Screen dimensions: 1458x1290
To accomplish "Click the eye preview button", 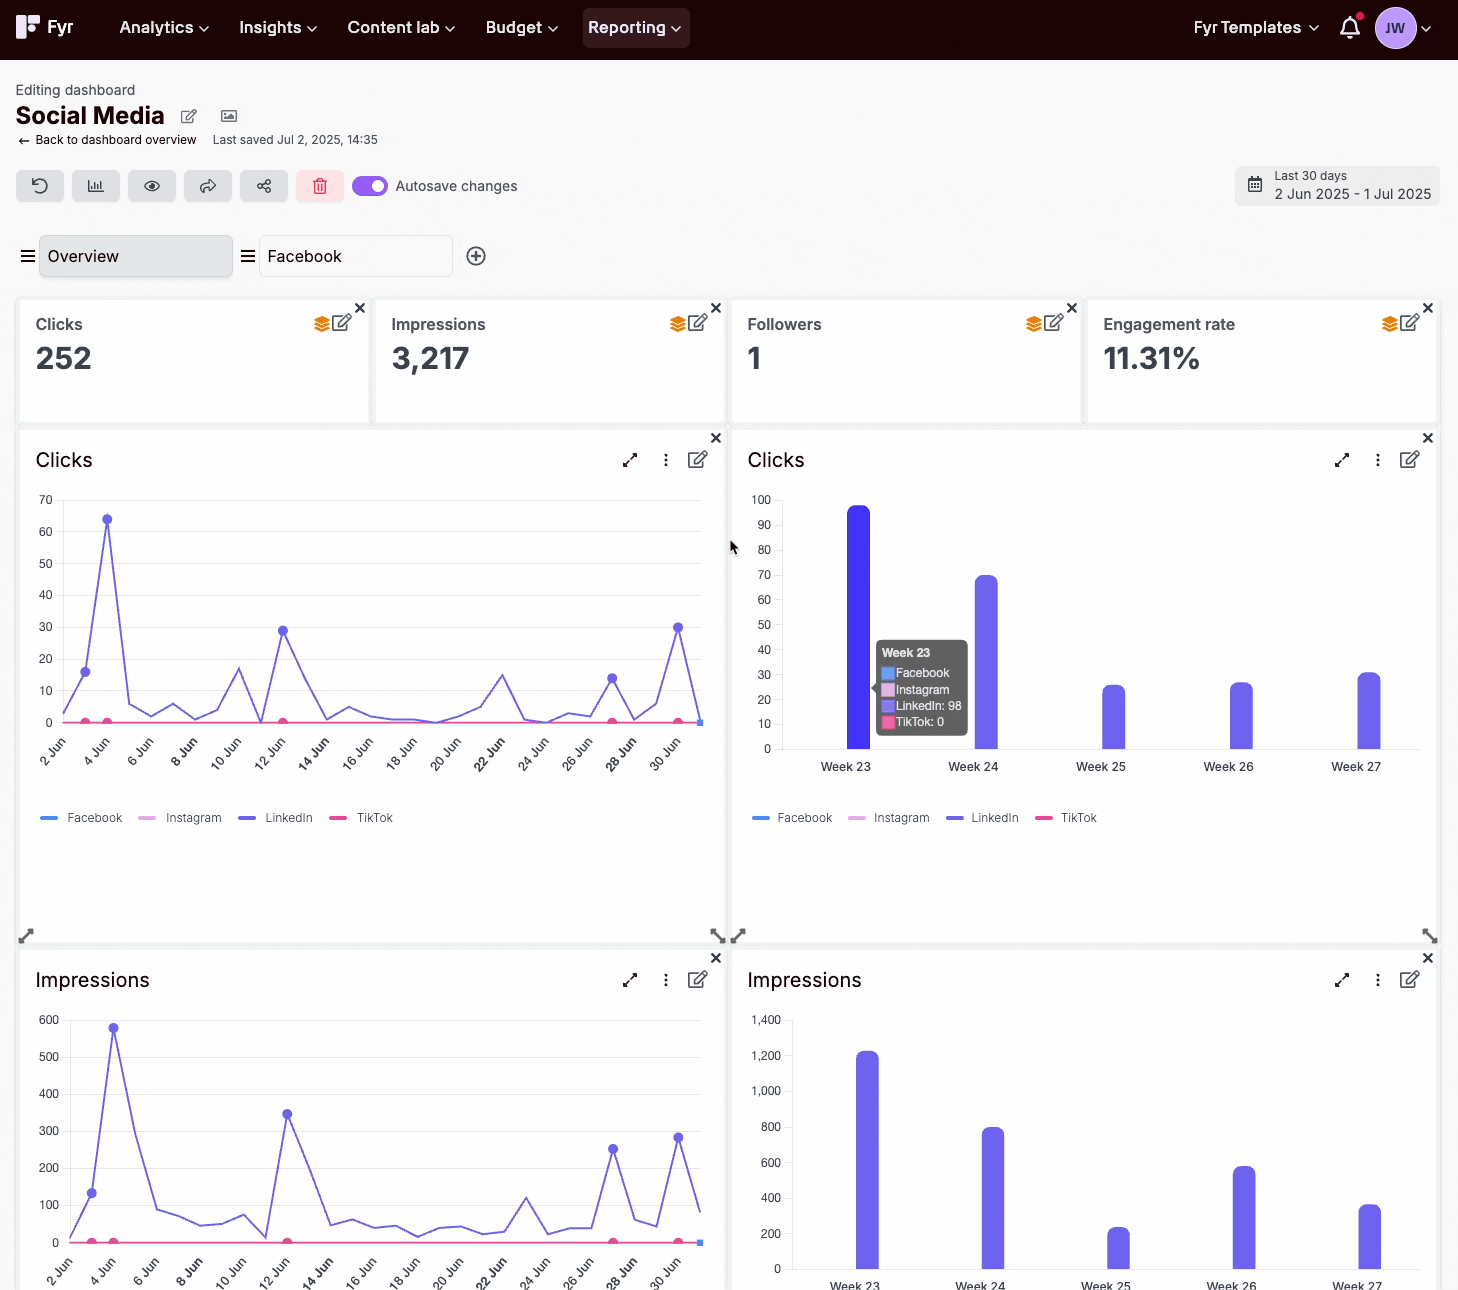I will click(x=152, y=186).
